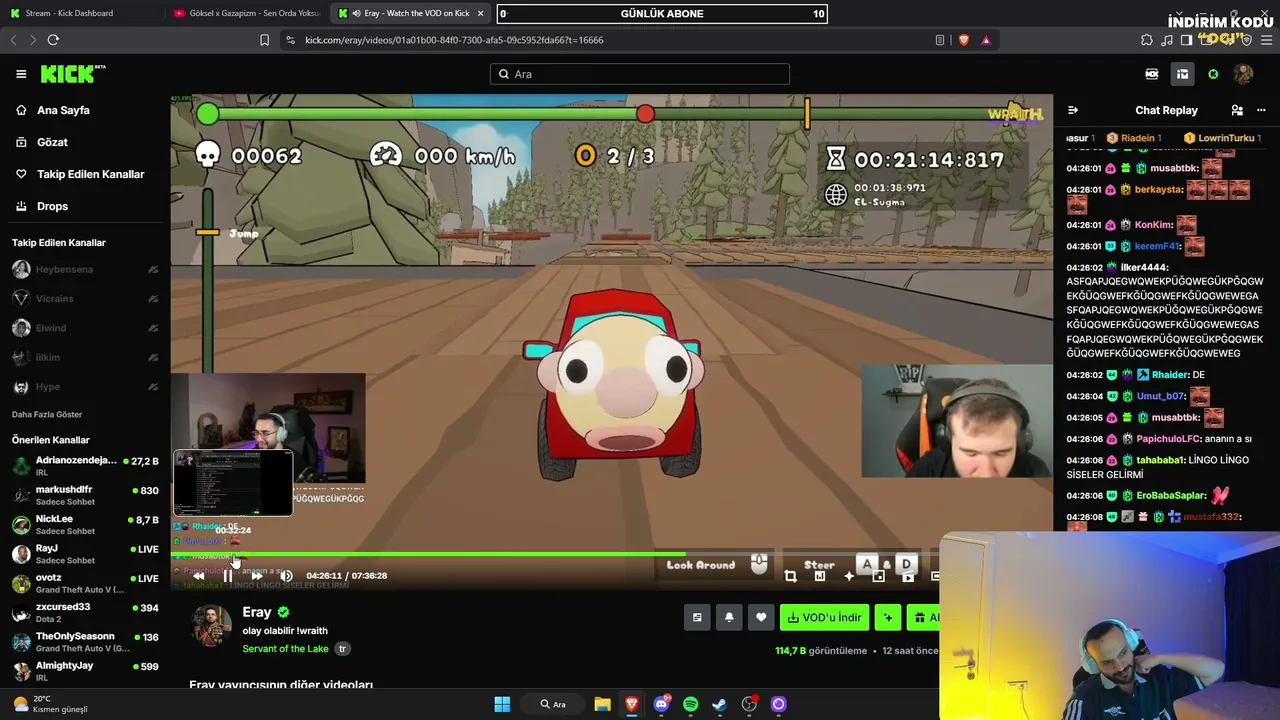Open File Explorer from the taskbar

click(x=602, y=704)
